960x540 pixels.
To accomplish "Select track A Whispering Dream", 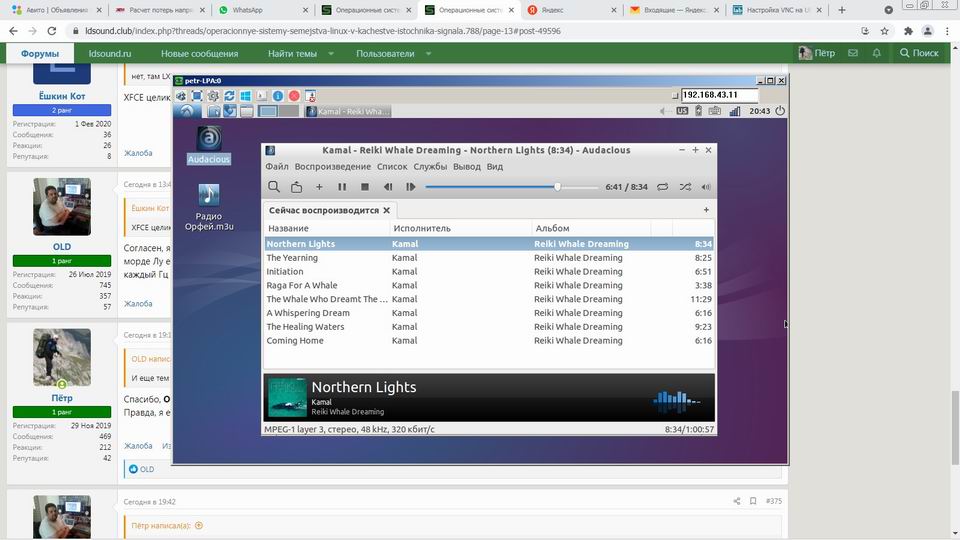I will [x=489, y=313].
